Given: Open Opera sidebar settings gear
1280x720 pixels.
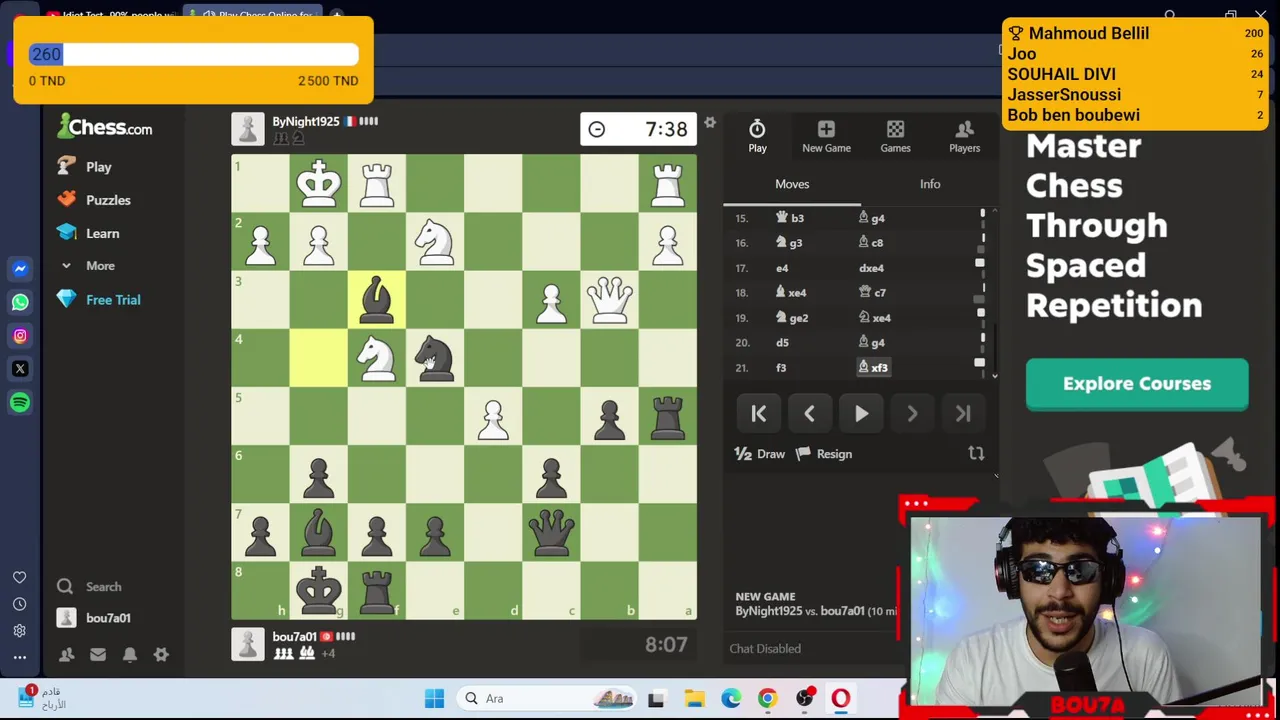Looking at the screenshot, I should pos(19,631).
